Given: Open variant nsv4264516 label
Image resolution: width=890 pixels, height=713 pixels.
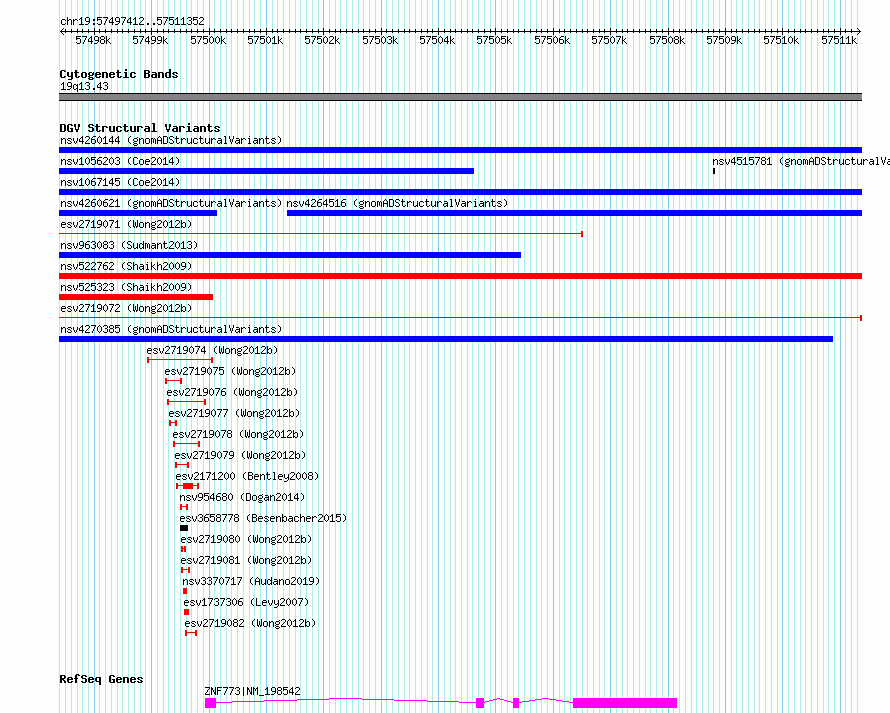Looking at the screenshot, I should pos(397,203).
